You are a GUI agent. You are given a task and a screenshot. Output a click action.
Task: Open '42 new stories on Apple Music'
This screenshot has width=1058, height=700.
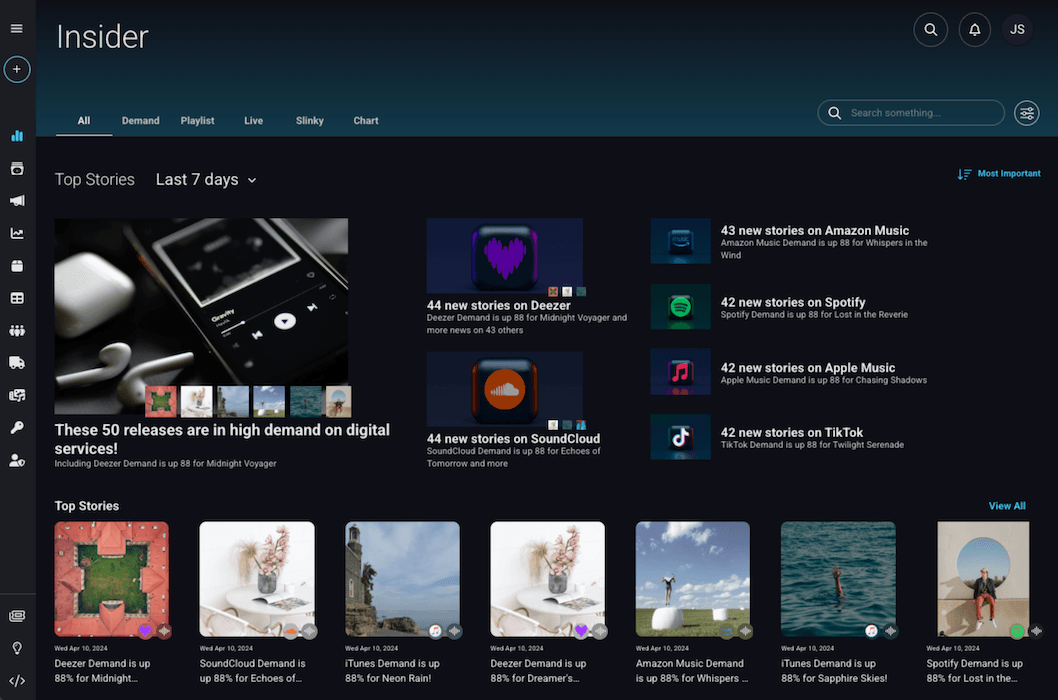tap(808, 368)
